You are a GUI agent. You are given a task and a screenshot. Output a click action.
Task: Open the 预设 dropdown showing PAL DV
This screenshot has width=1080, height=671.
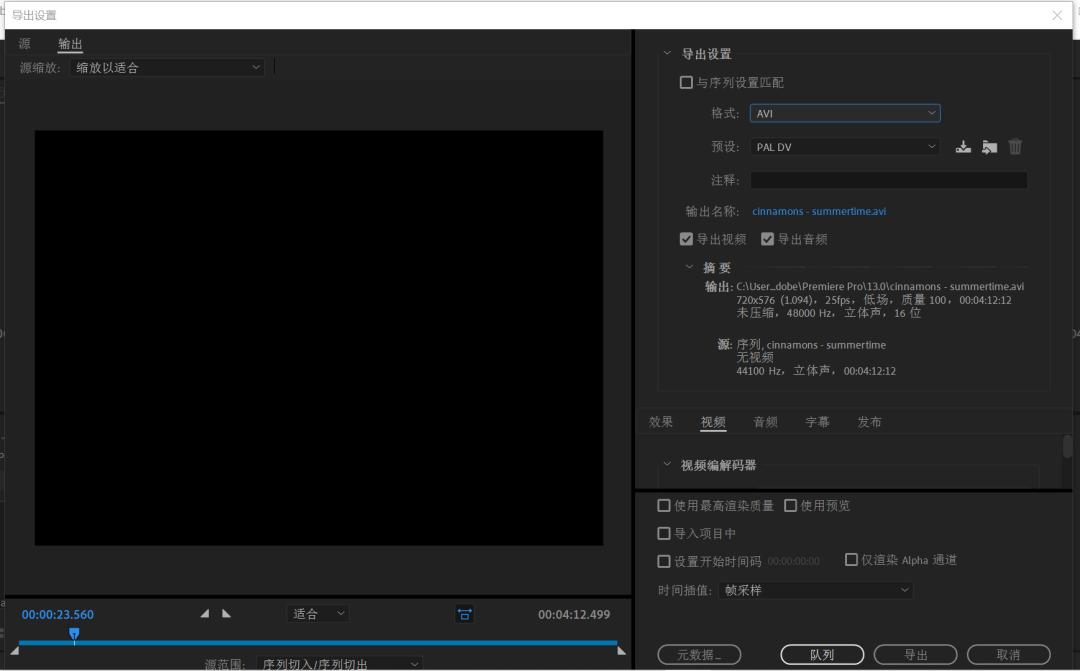pyautogui.click(x=845, y=146)
